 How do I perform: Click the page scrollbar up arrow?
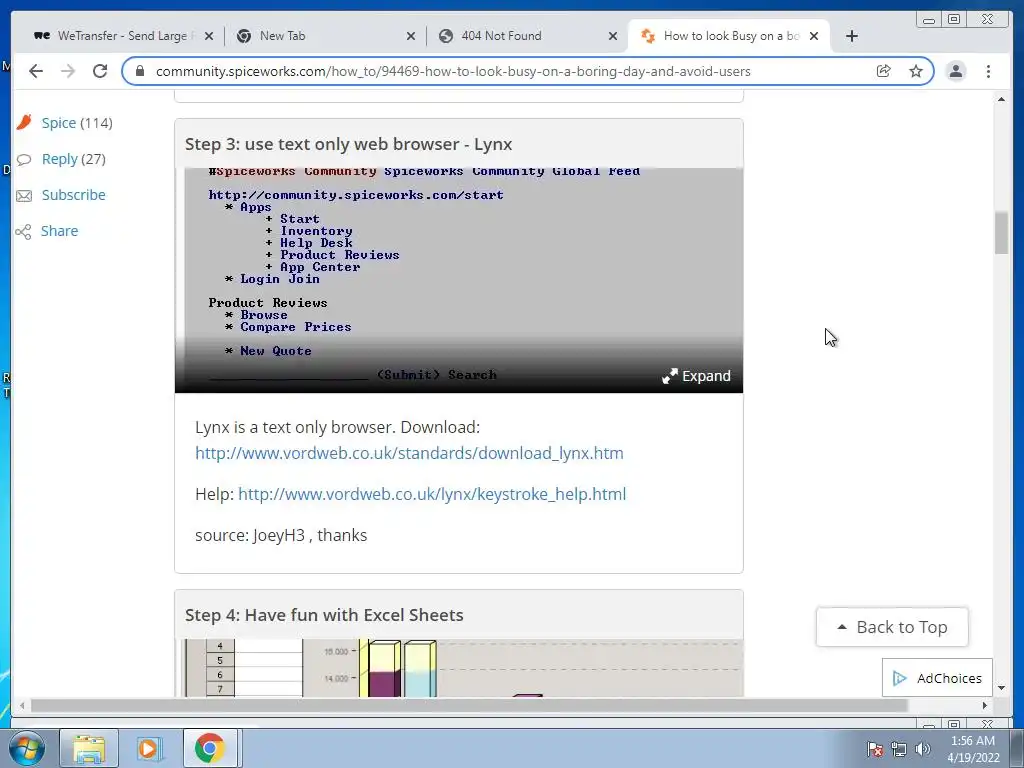(1001, 99)
